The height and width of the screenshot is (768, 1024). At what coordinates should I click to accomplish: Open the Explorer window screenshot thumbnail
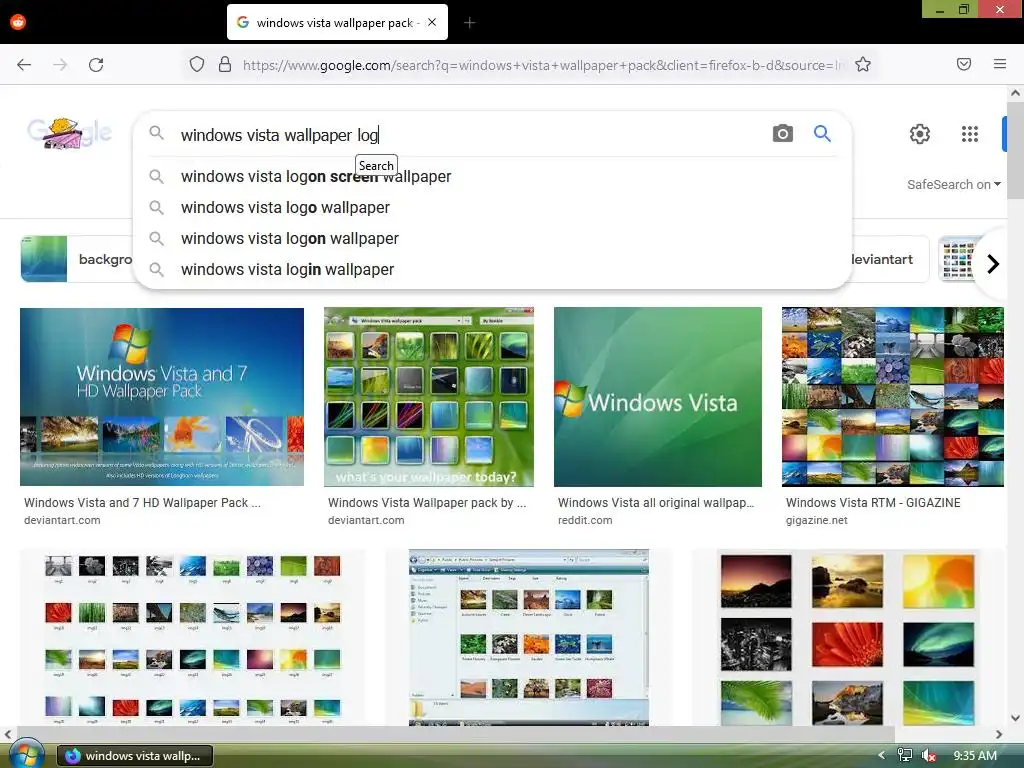click(529, 637)
